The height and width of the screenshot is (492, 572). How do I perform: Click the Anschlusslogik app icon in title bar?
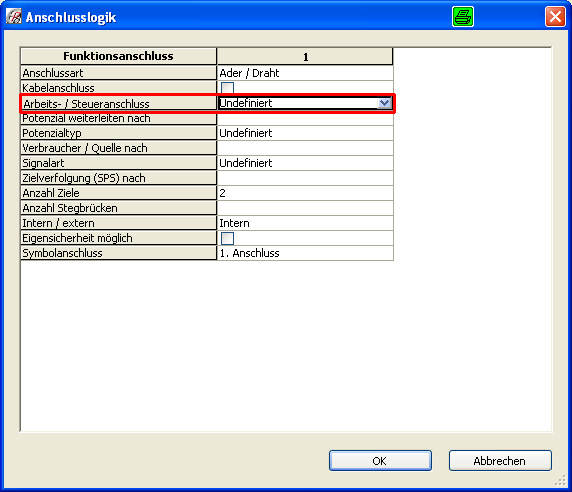pyautogui.click(x=14, y=17)
